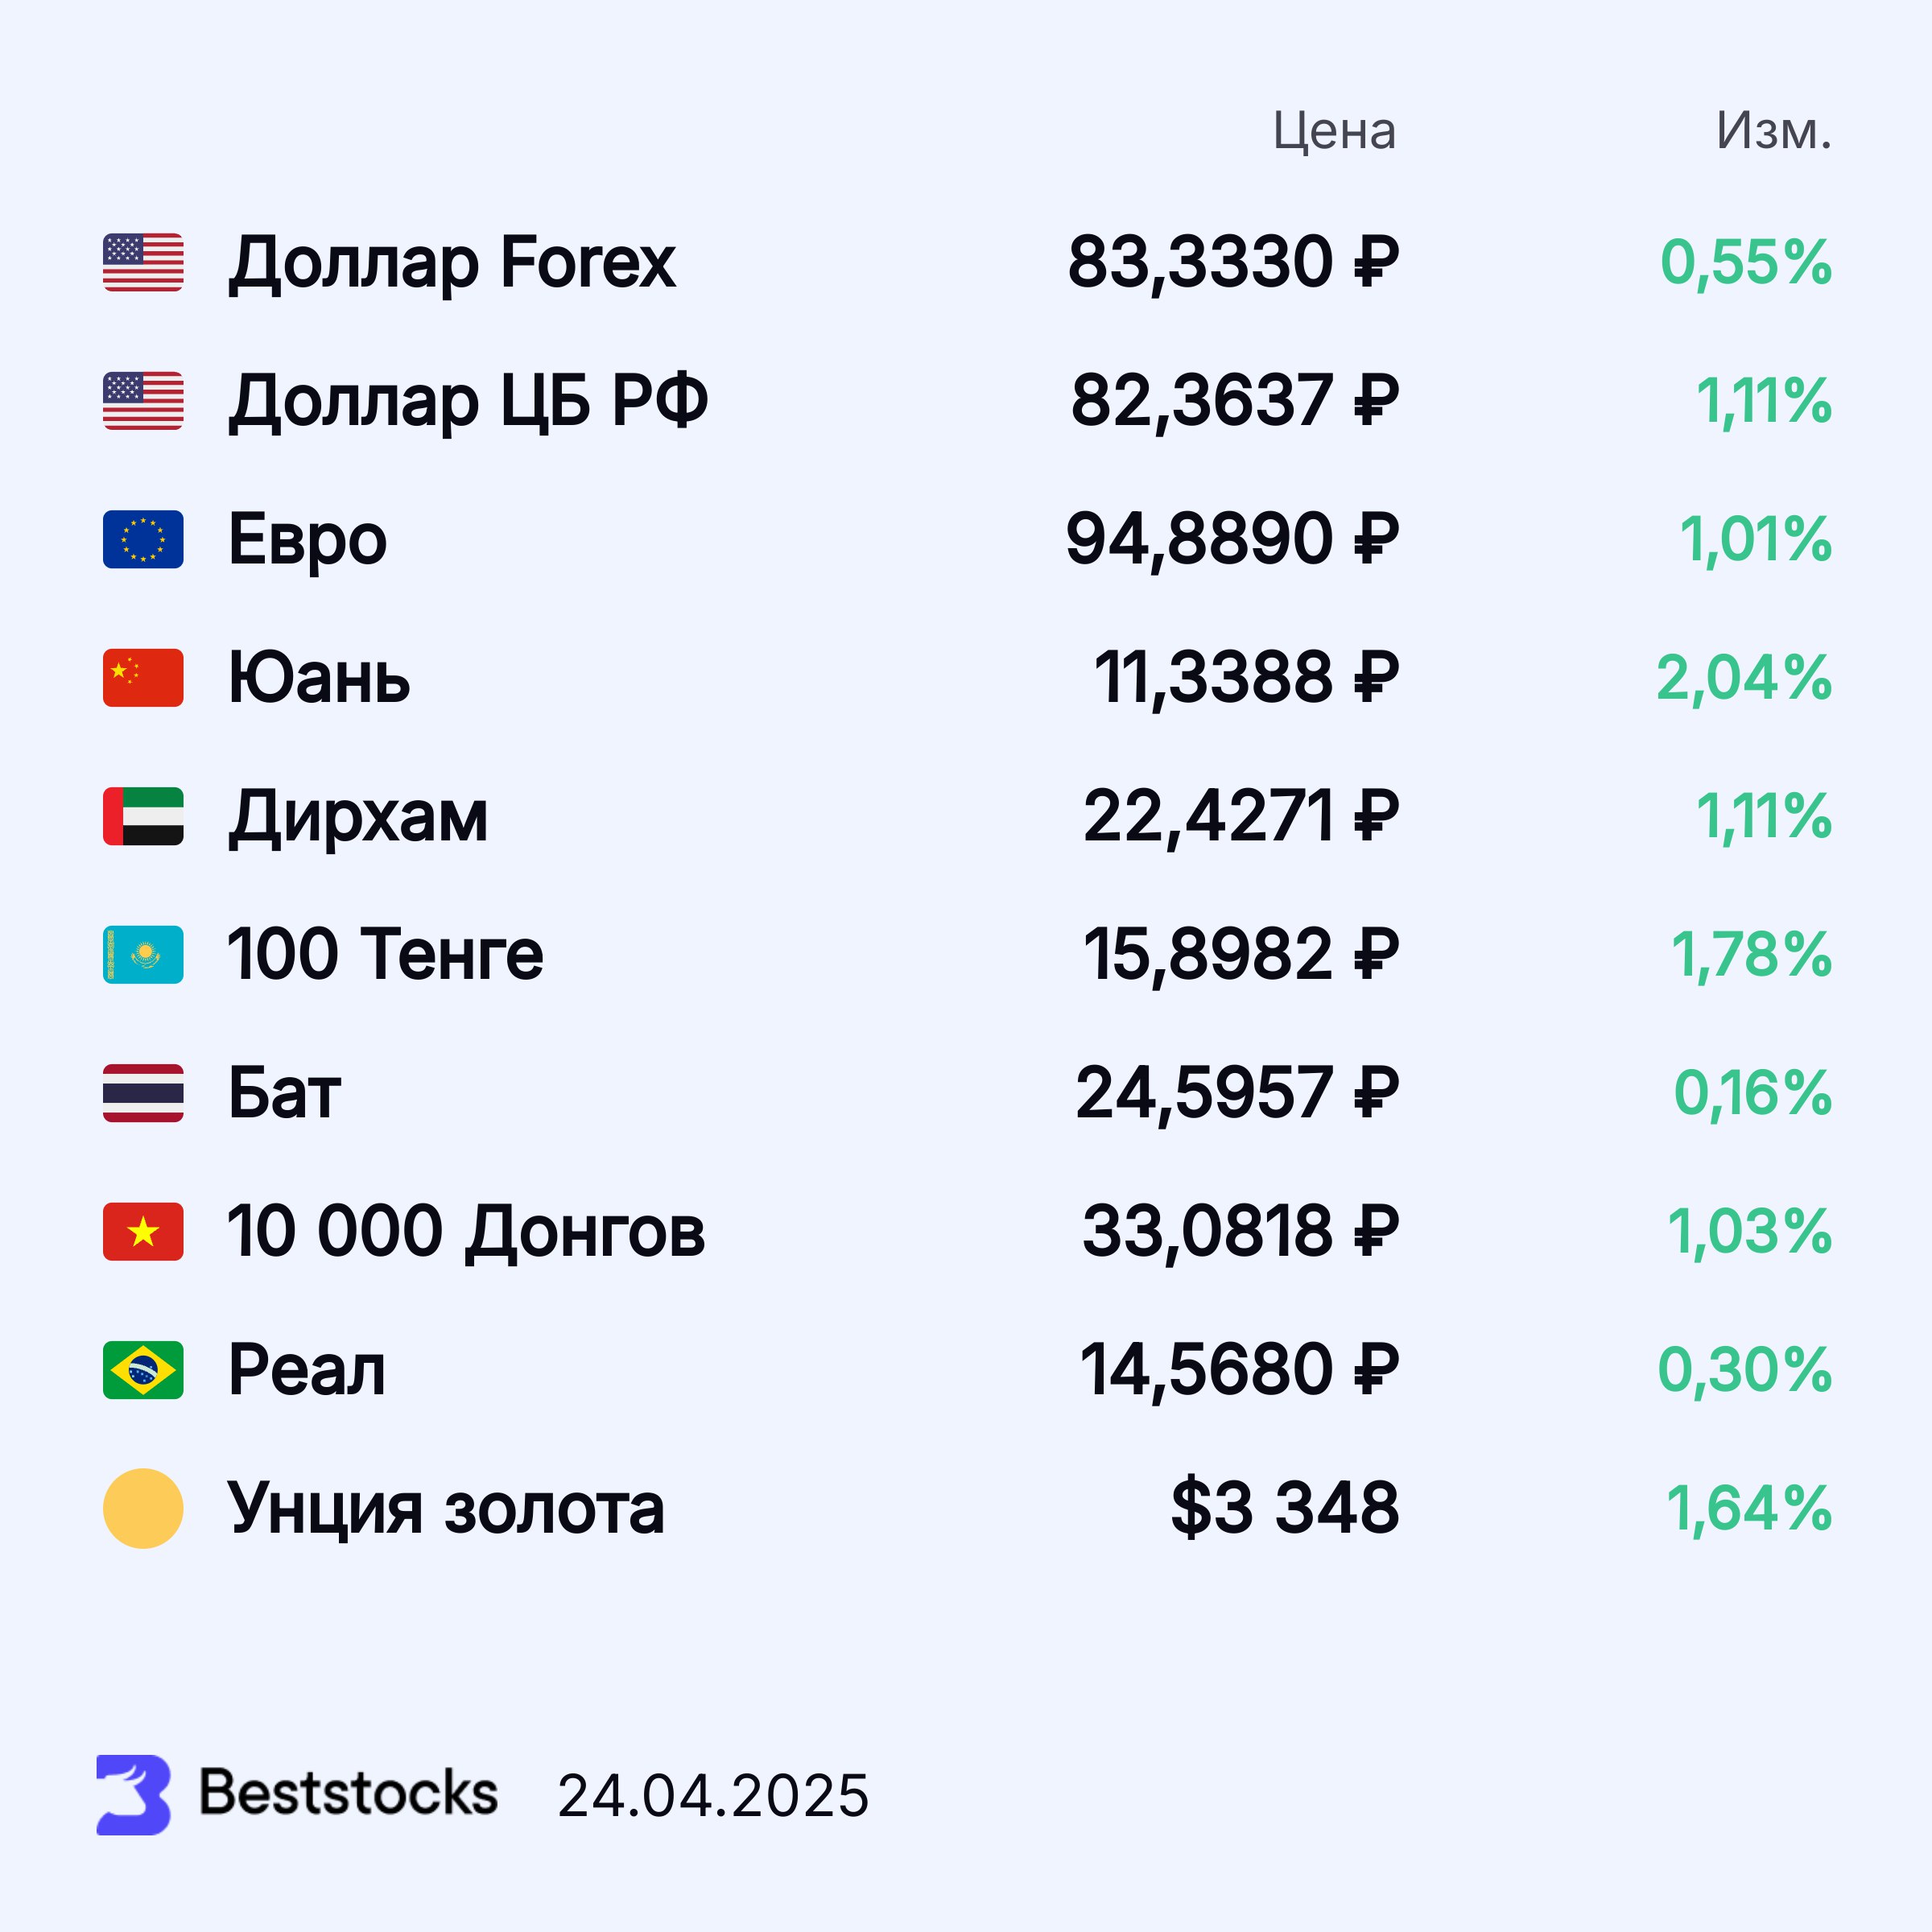Click the US flag beside Доллар Forex
1932x1932 pixels.
point(143,262)
